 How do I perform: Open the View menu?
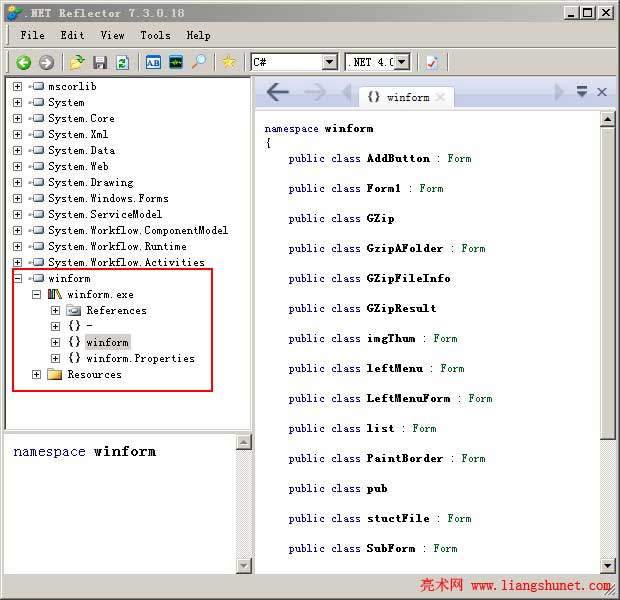pyautogui.click(x=112, y=35)
